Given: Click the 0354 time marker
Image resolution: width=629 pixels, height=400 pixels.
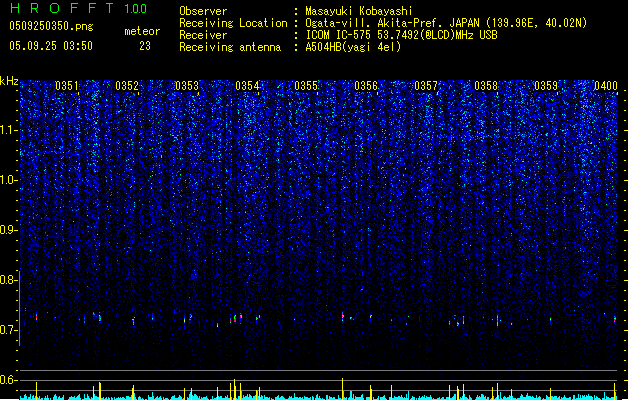Looking at the screenshot, I should 247,86.
